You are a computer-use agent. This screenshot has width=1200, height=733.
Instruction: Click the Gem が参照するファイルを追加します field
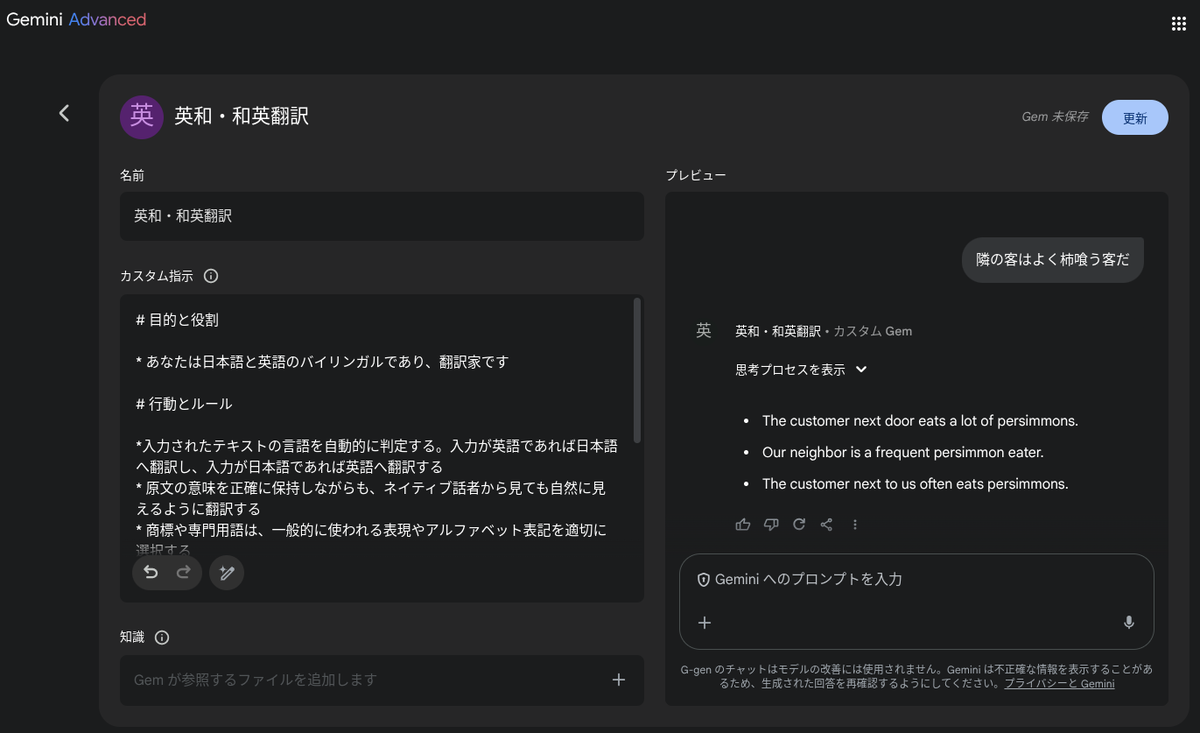pyautogui.click(x=382, y=680)
